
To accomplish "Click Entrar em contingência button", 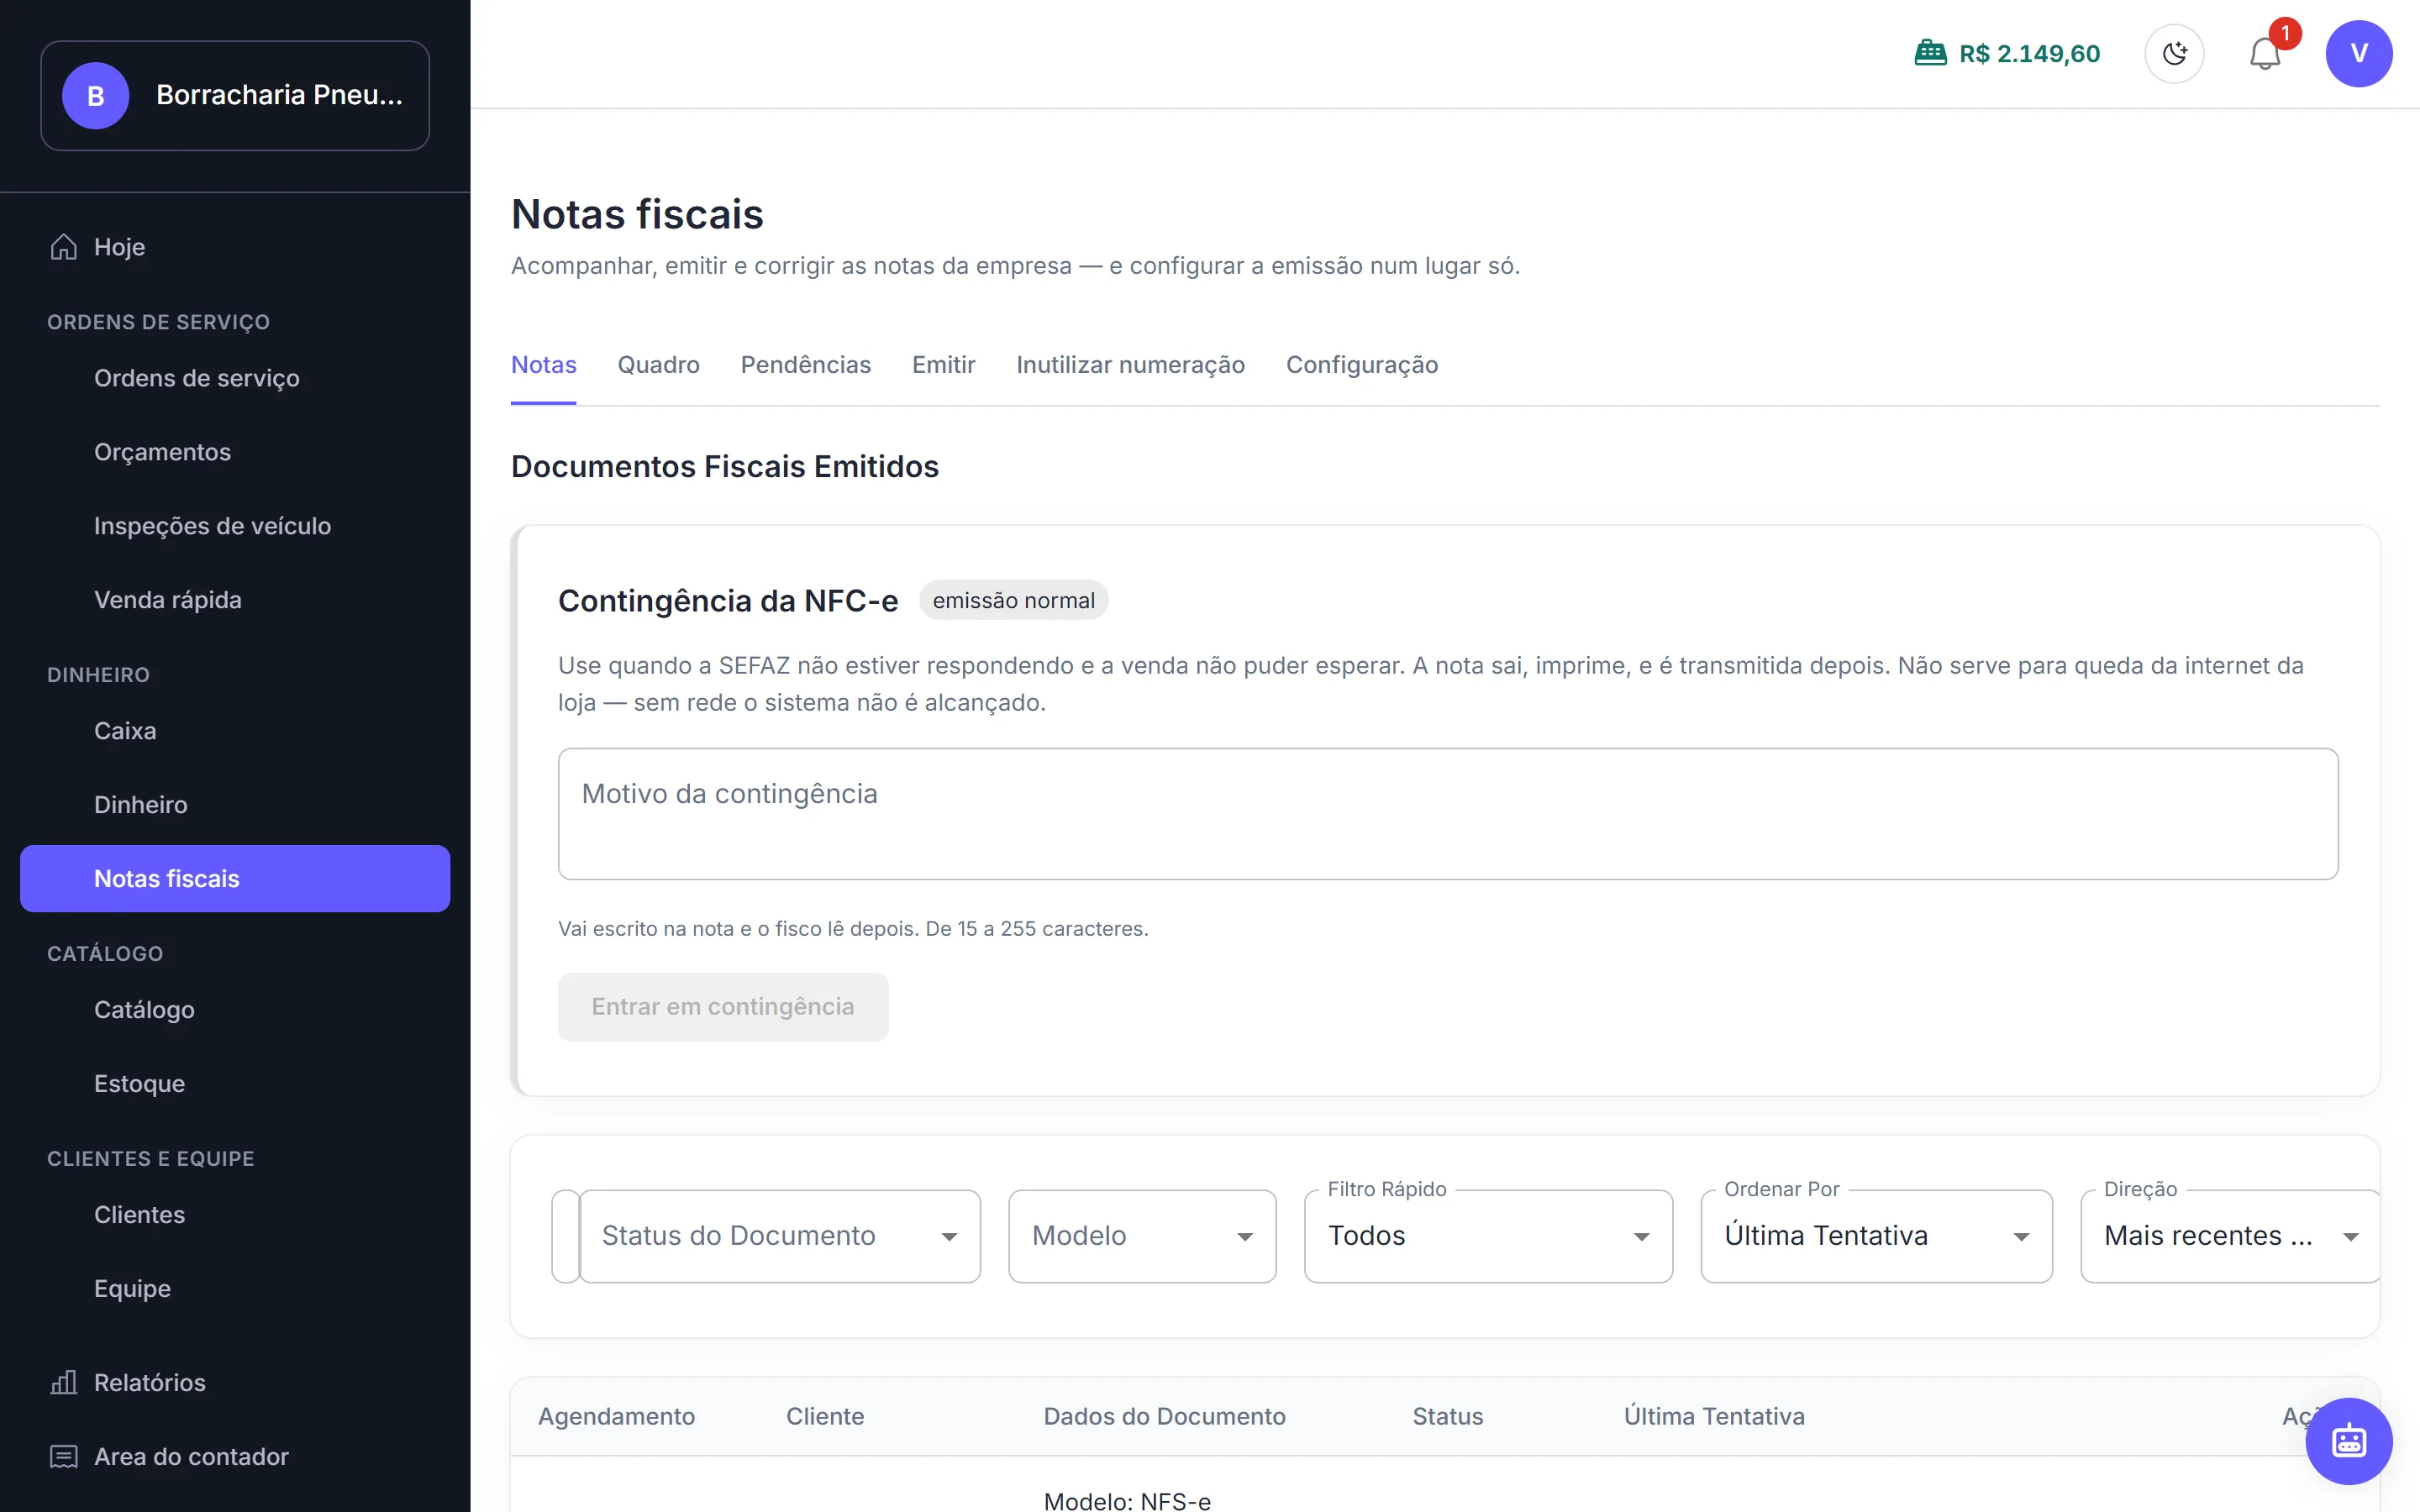I will point(723,1007).
